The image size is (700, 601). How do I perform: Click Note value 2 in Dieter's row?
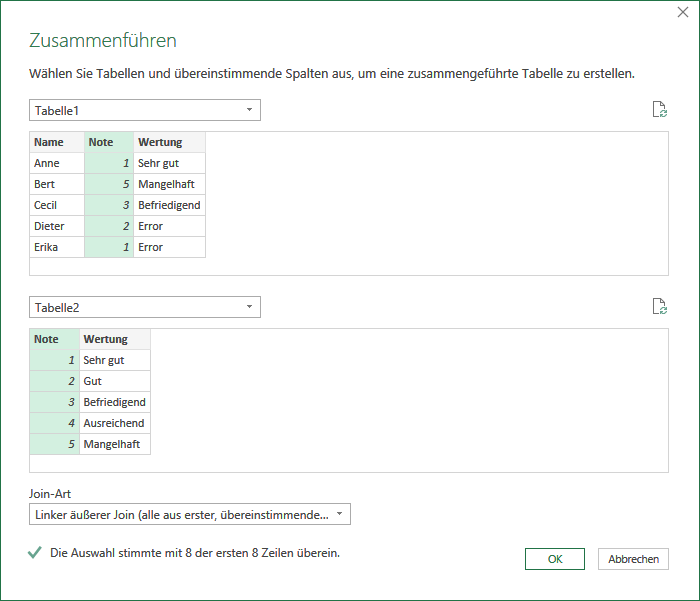point(109,226)
